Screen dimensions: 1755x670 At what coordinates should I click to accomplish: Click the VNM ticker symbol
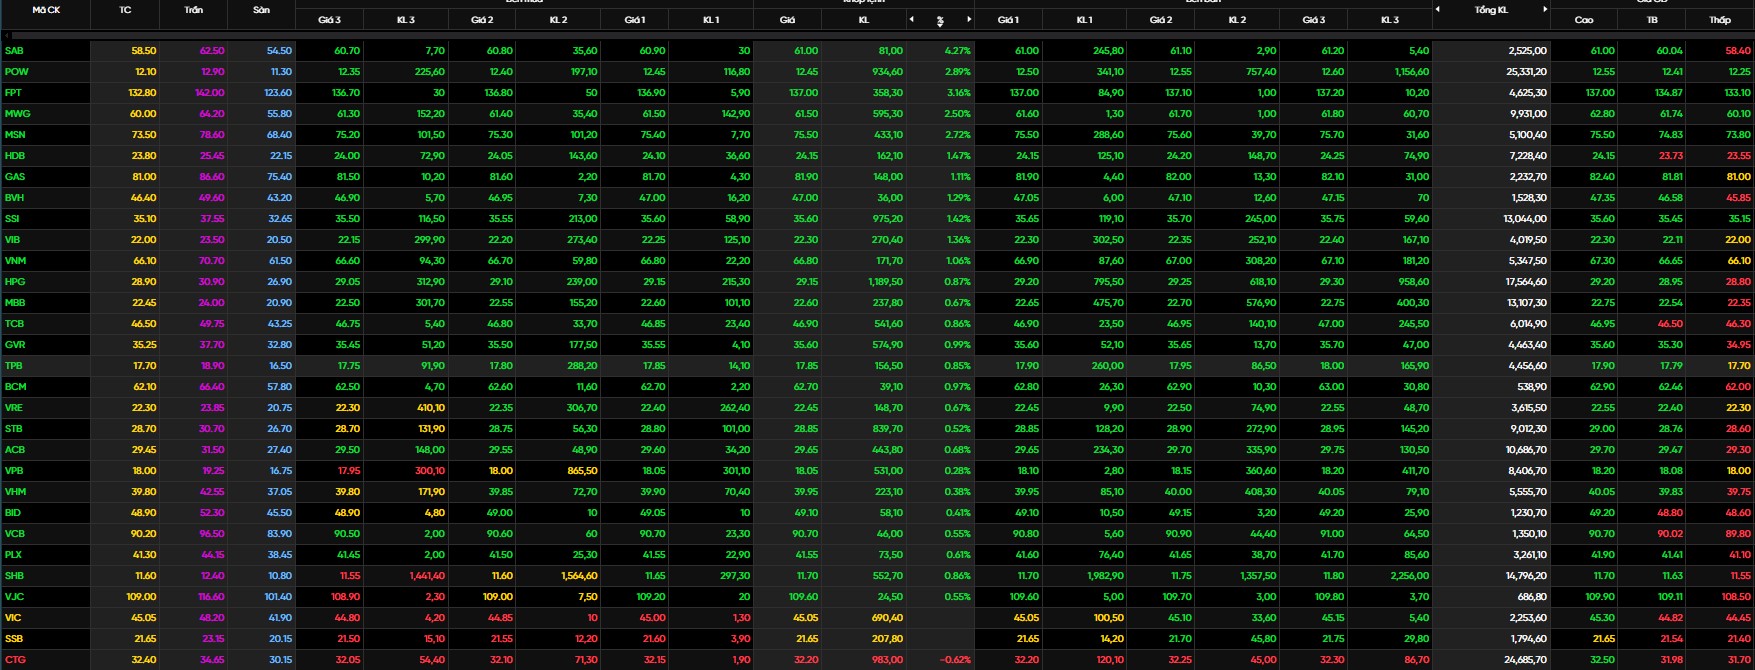point(15,260)
